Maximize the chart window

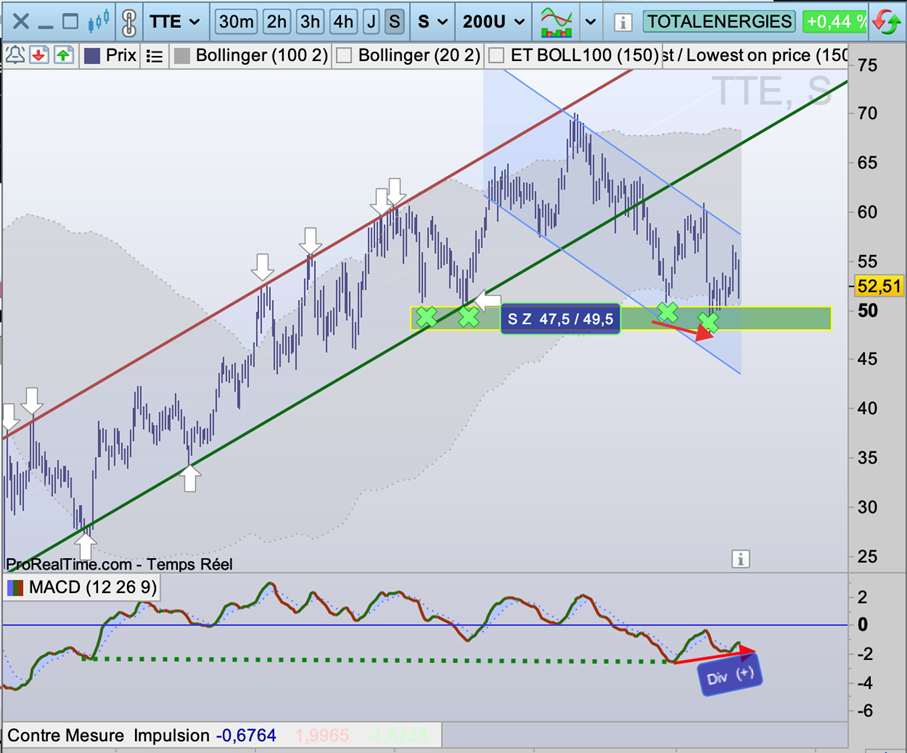click(x=71, y=21)
